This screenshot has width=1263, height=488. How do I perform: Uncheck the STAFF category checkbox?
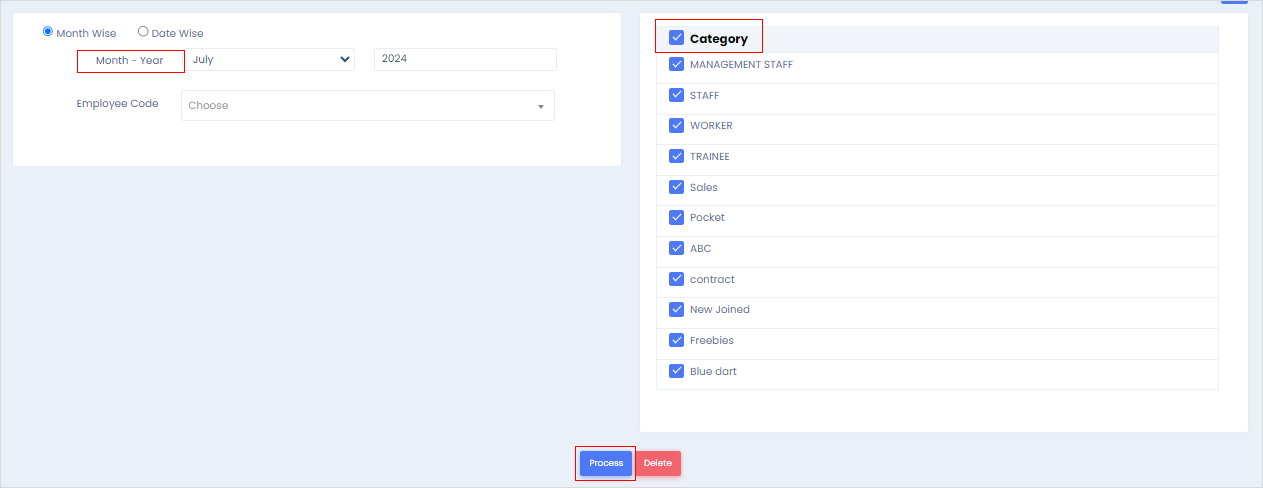click(x=677, y=96)
